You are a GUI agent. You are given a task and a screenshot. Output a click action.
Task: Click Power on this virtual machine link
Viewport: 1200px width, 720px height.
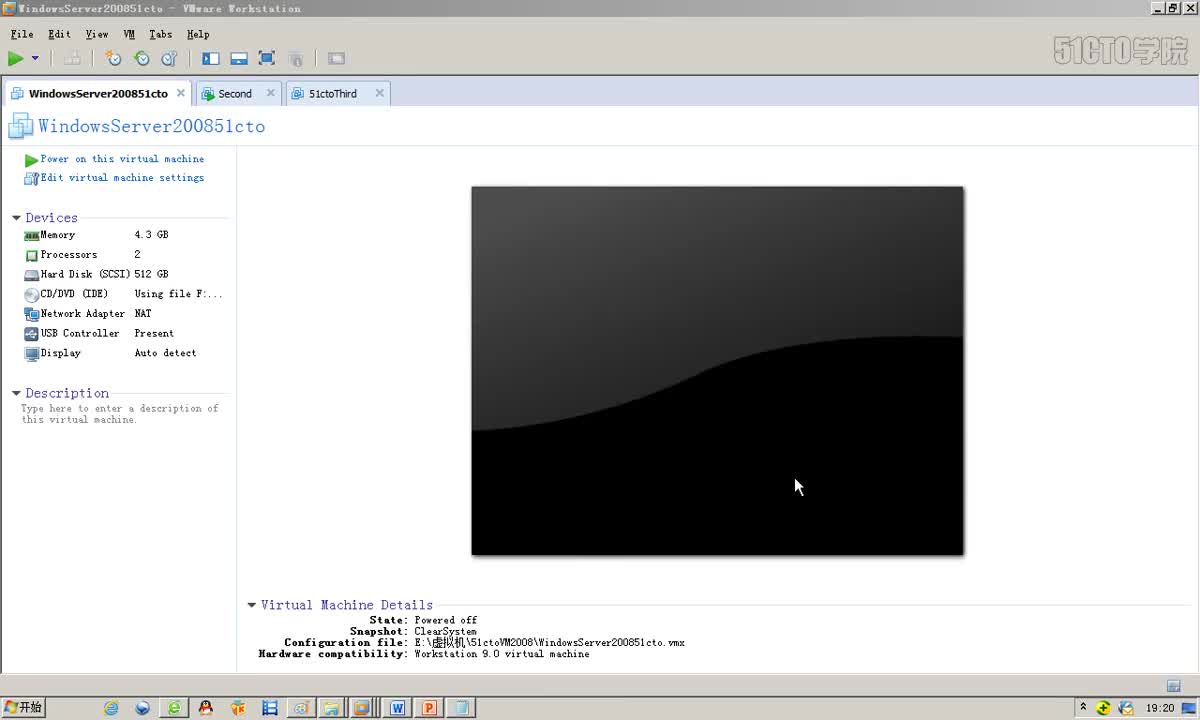click(122, 159)
